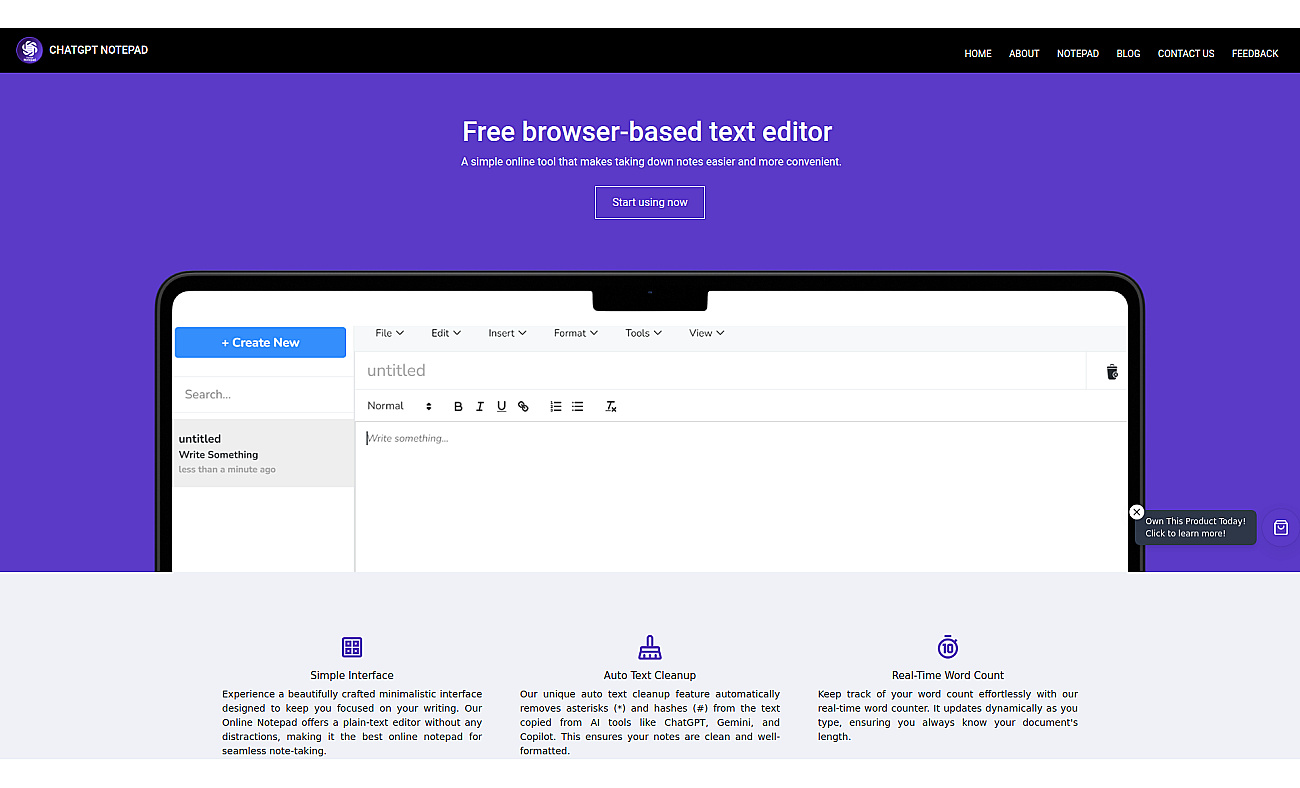Click the CHATGPT NOTEPAD brand text link

(x=98, y=50)
